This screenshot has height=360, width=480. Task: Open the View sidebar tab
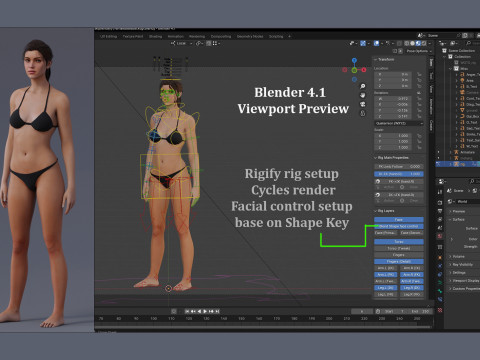(431, 89)
